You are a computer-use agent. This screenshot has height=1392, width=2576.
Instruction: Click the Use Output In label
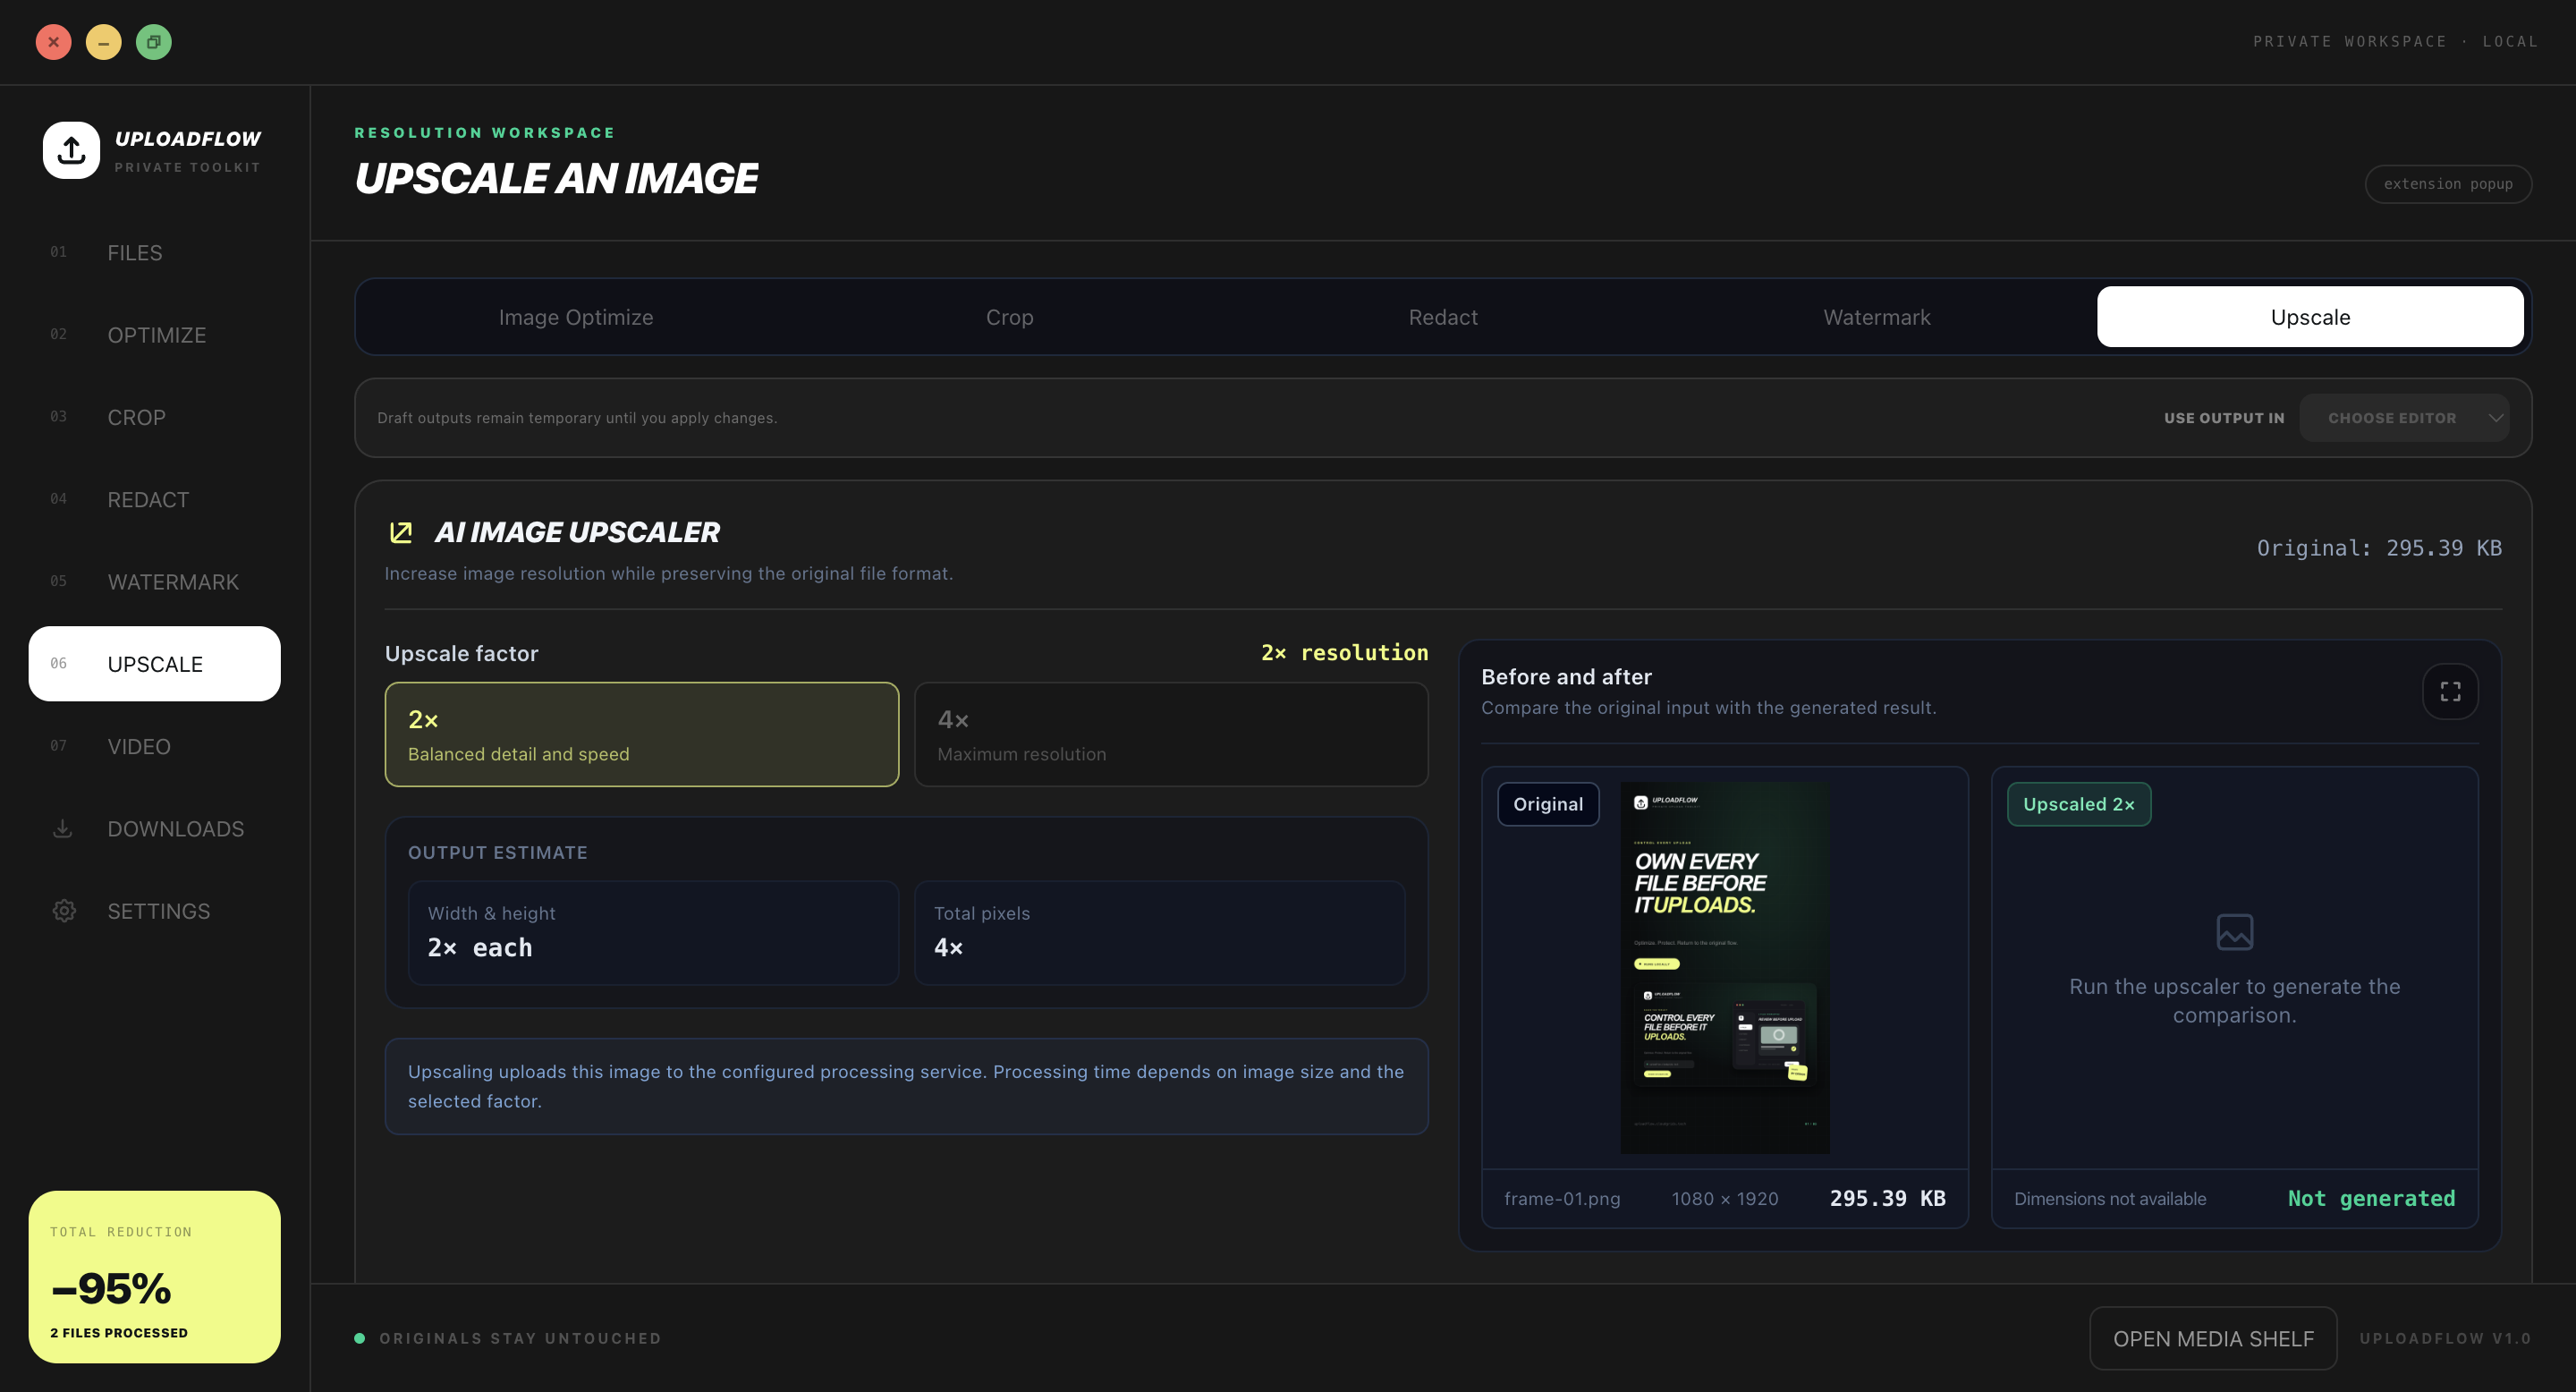click(x=2224, y=418)
